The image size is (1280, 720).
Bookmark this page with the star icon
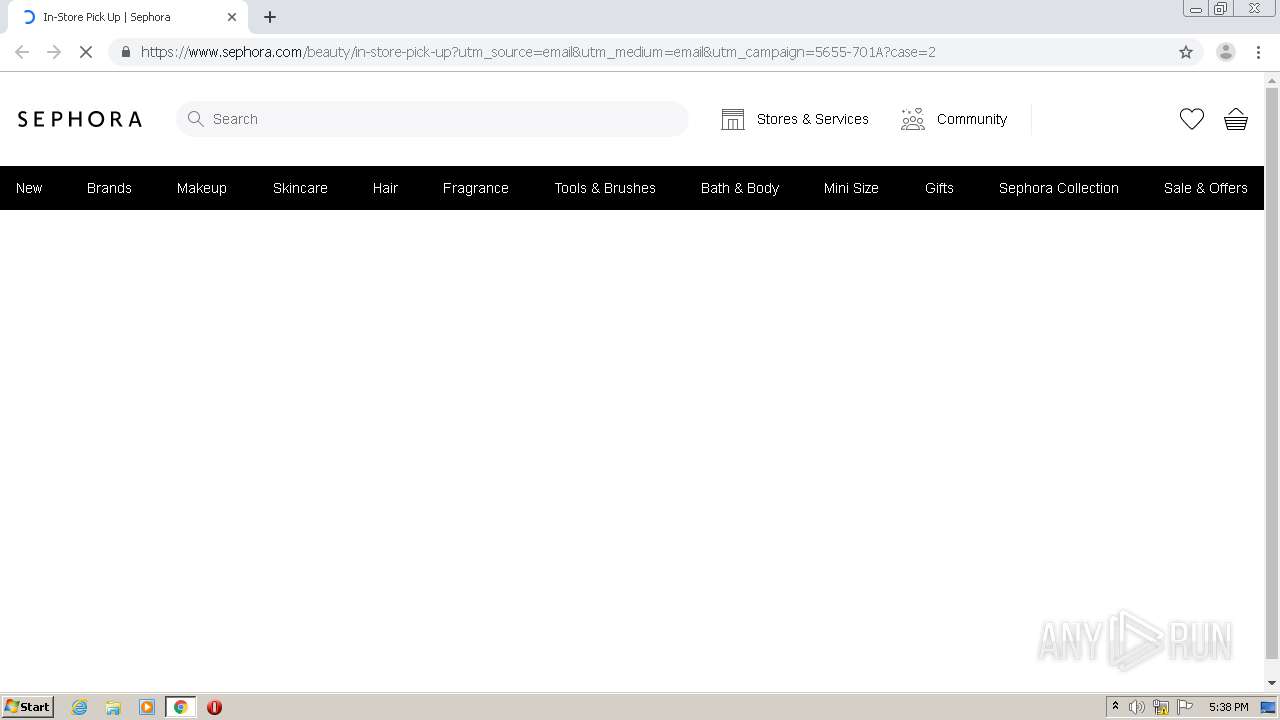coord(1186,52)
